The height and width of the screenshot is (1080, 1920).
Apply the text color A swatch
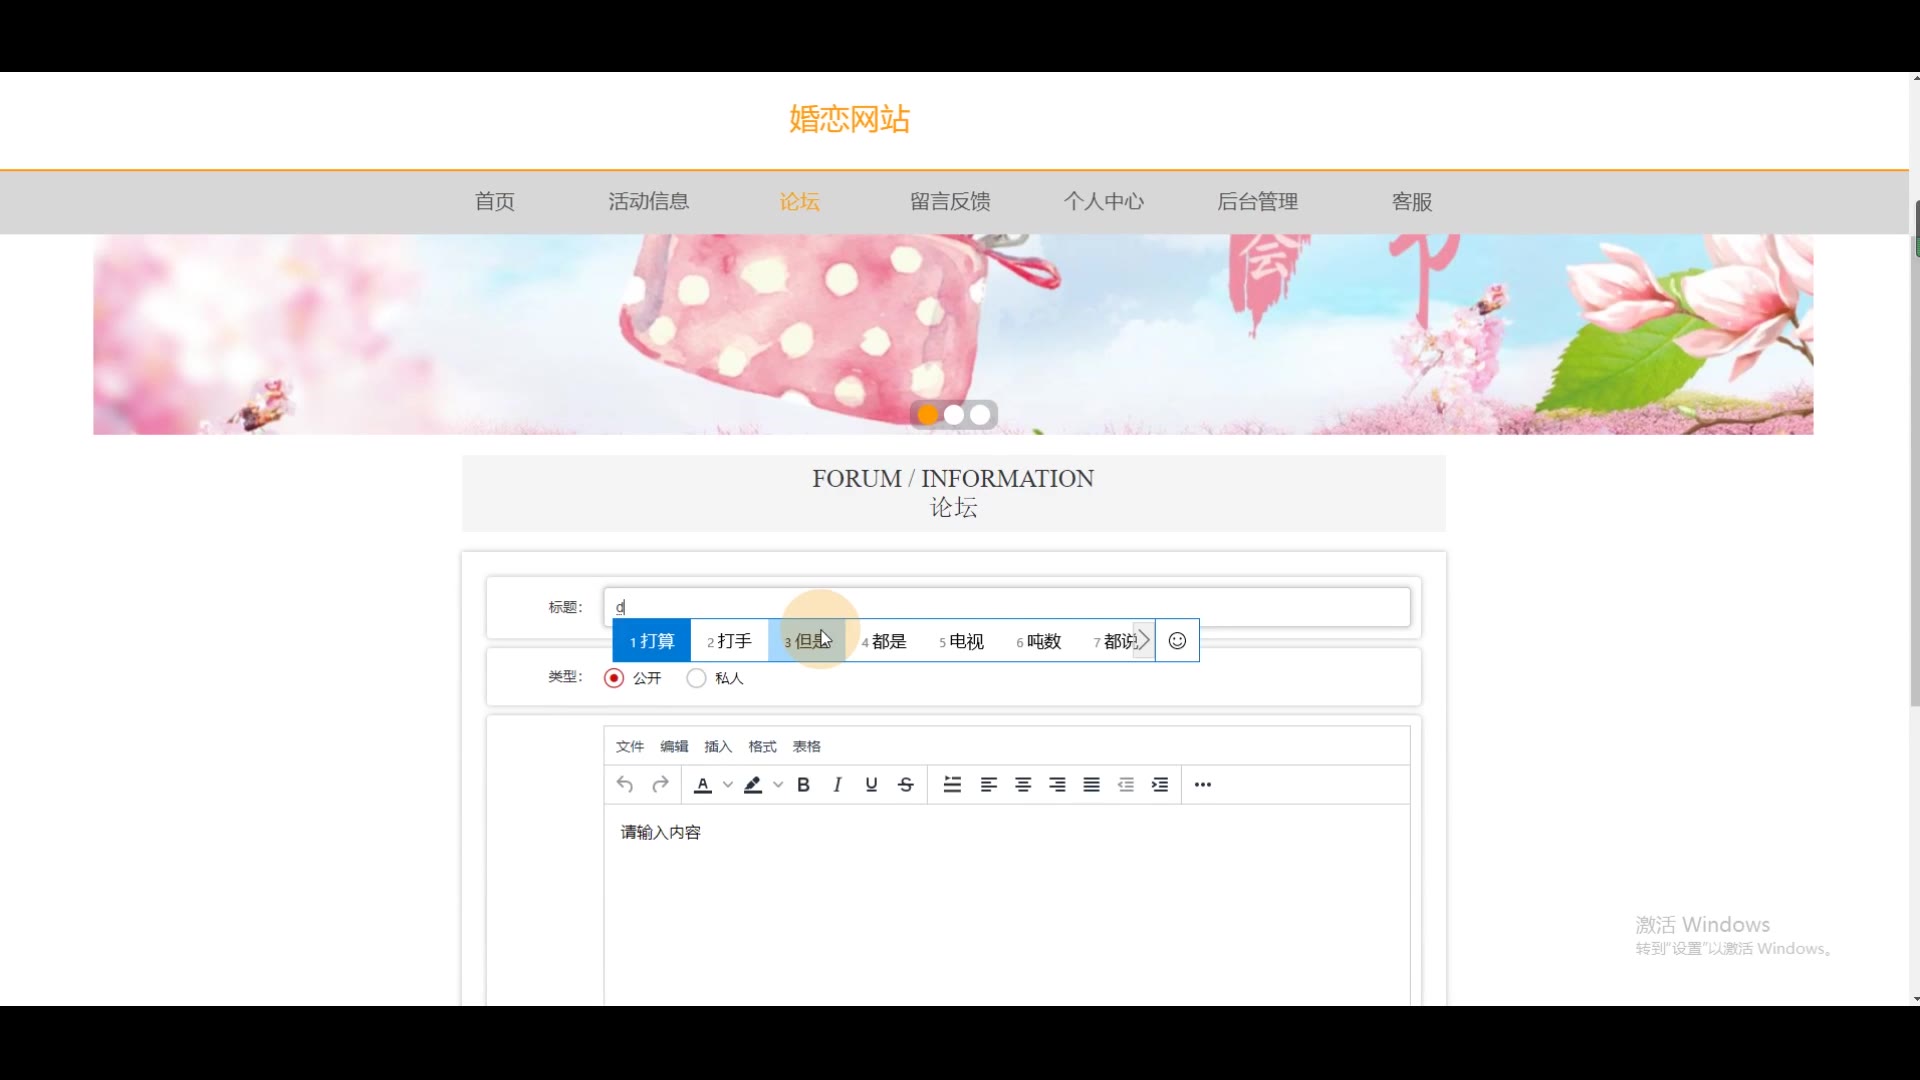click(x=703, y=785)
